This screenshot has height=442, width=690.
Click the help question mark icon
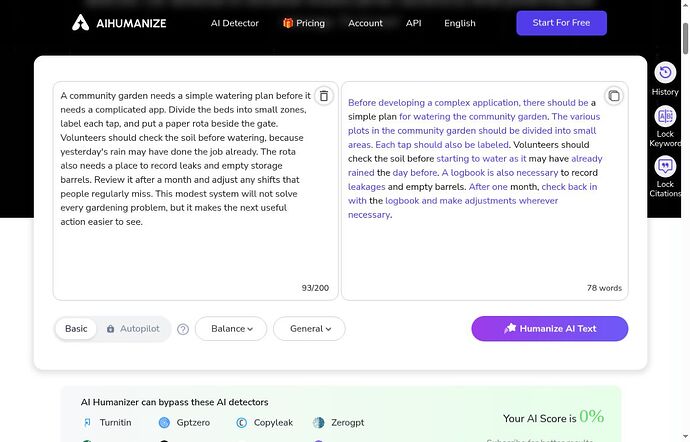[x=183, y=329]
